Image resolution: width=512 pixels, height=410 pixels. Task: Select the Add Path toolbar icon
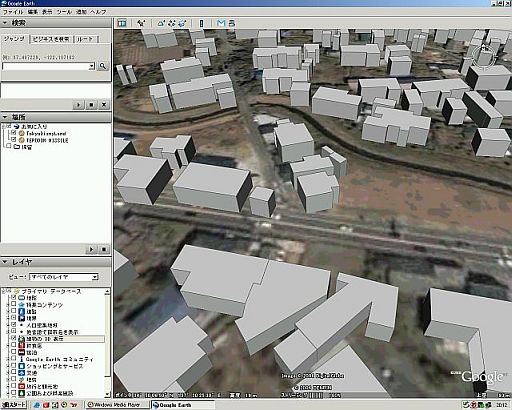[172, 23]
